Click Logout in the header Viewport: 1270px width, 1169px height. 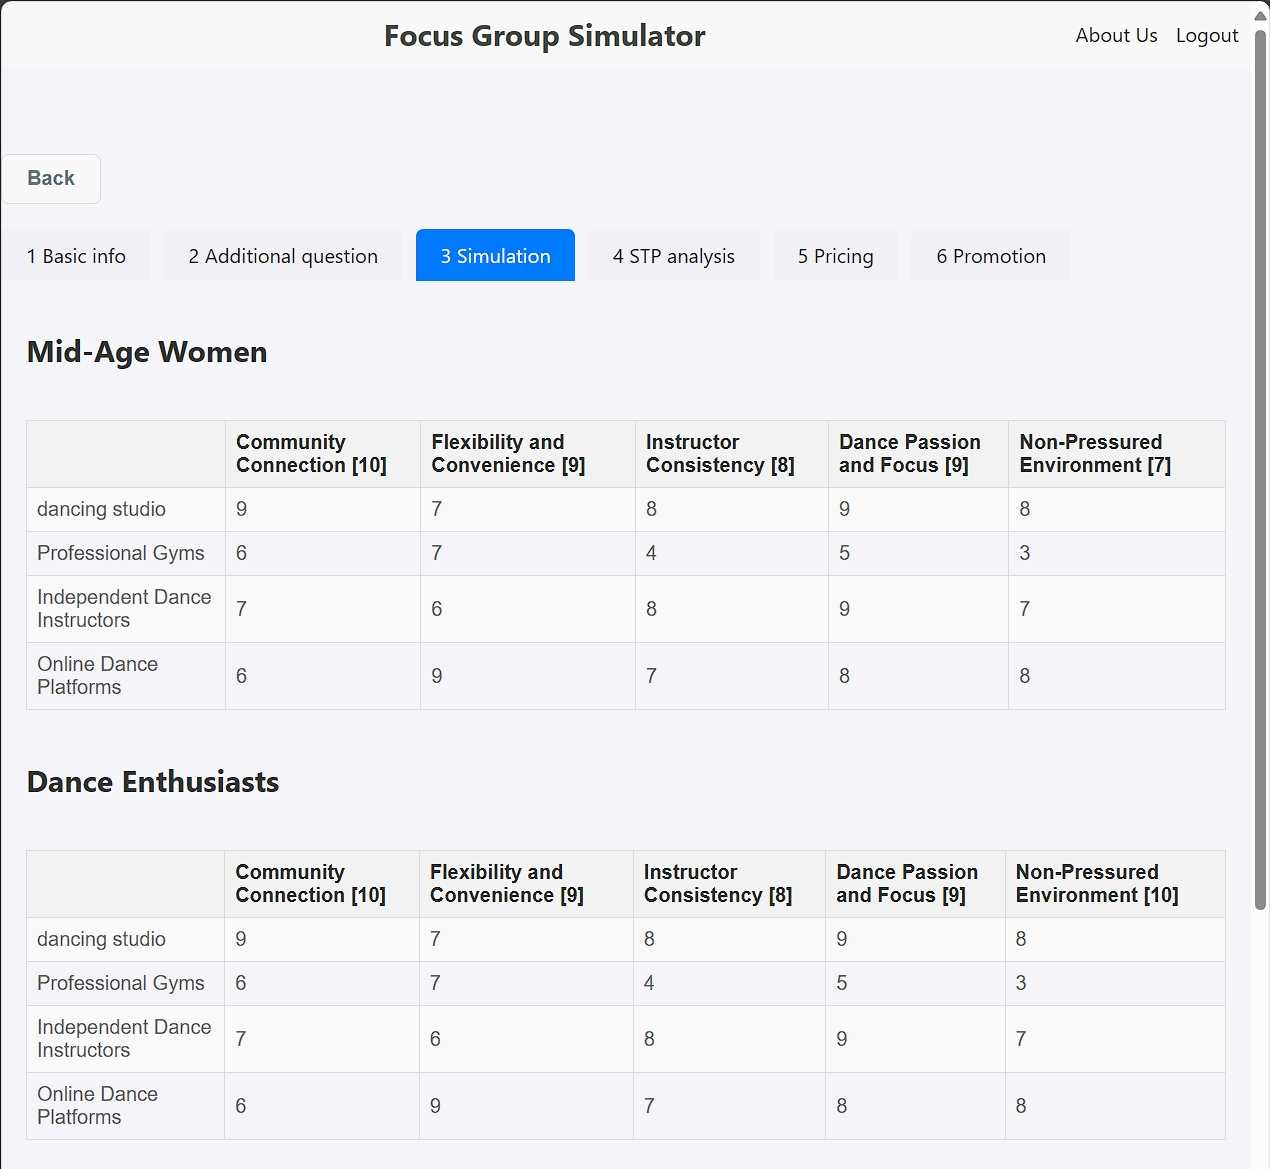tap(1206, 36)
